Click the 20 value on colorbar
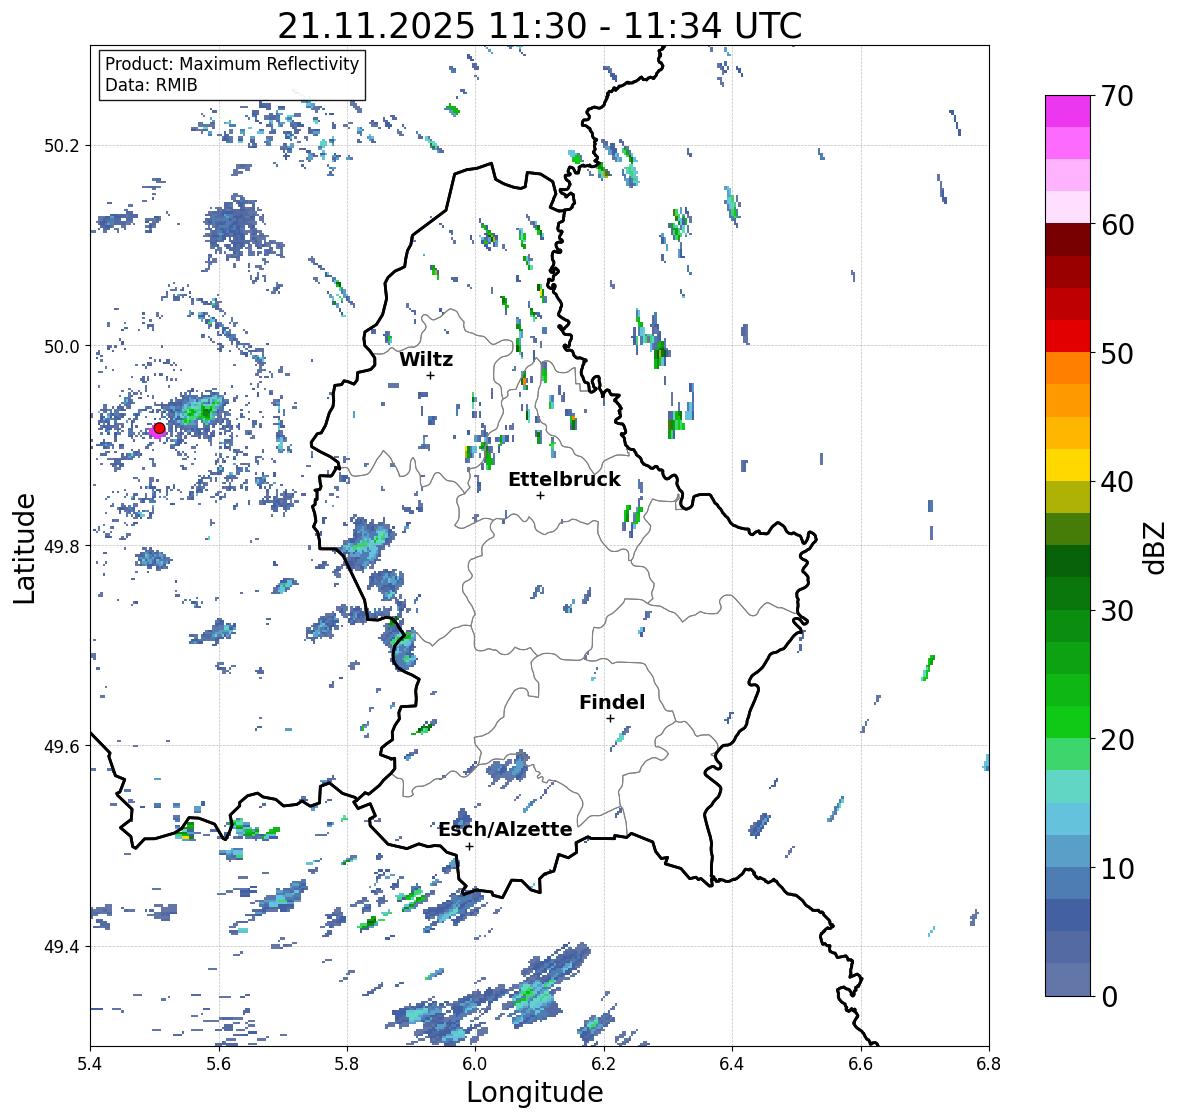The image size is (1179, 1117). [1117, 740]
